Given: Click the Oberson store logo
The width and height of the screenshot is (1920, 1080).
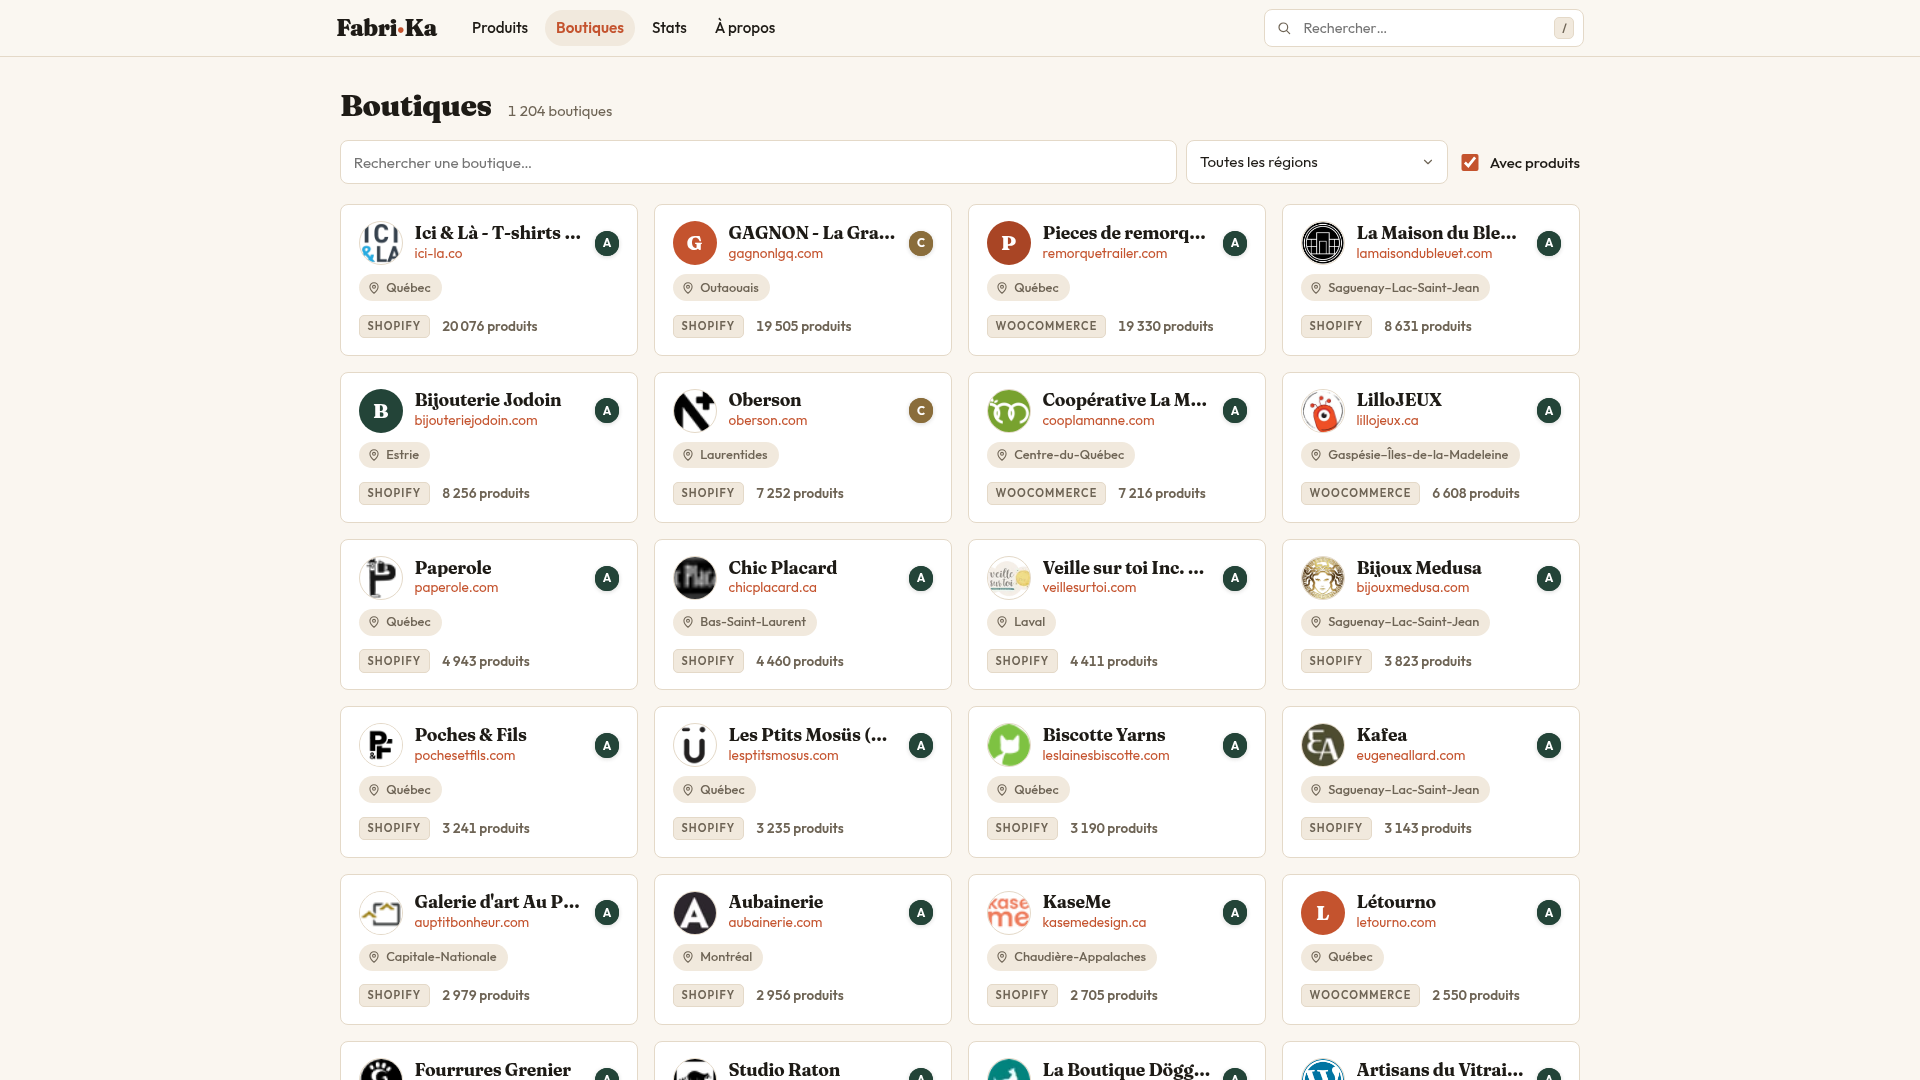Looking at the screenshot, I should [695, 411].
